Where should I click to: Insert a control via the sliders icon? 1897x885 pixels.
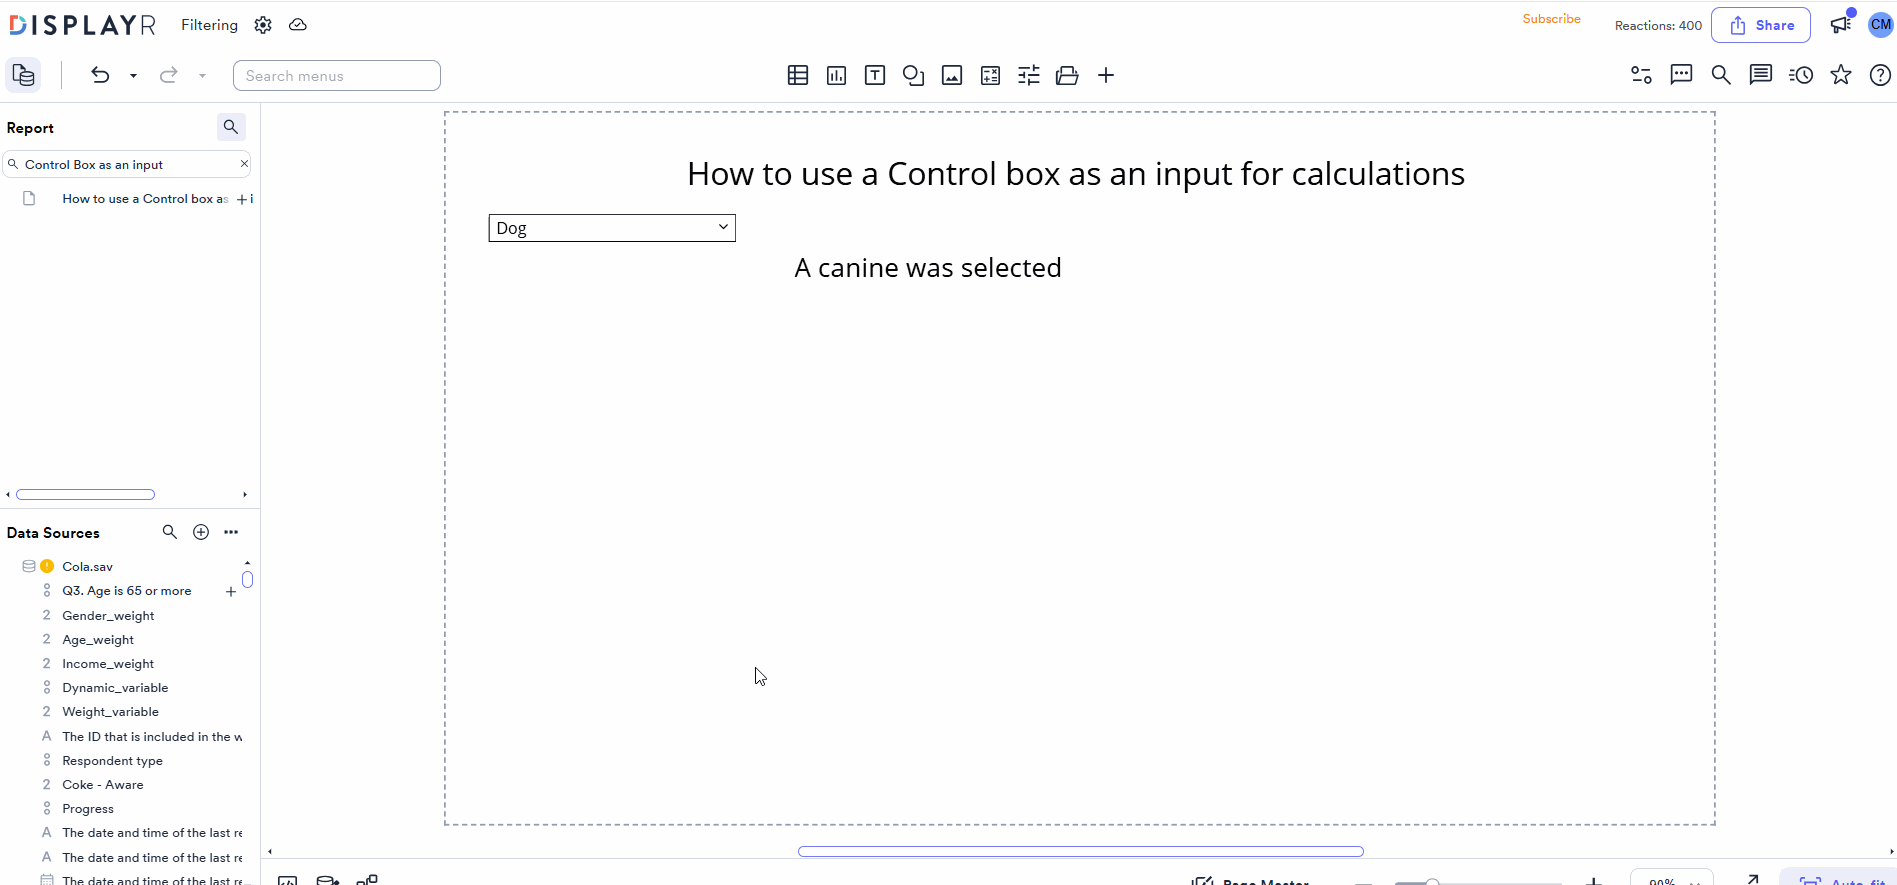pyautogui.click(x=1029, y=75)
